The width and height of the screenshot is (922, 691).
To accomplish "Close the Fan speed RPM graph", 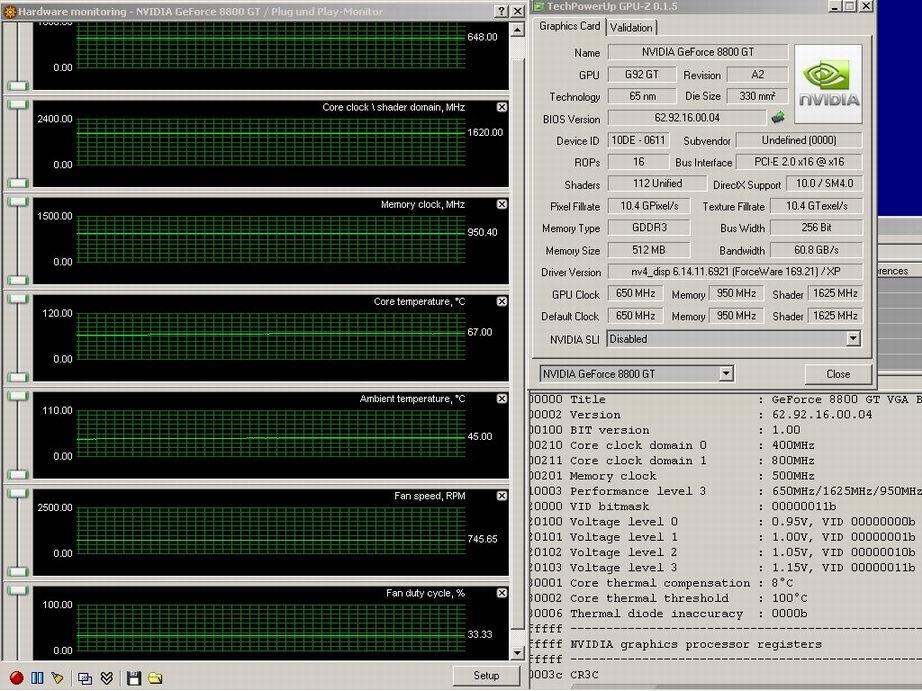I will click(x=502, y=496).
